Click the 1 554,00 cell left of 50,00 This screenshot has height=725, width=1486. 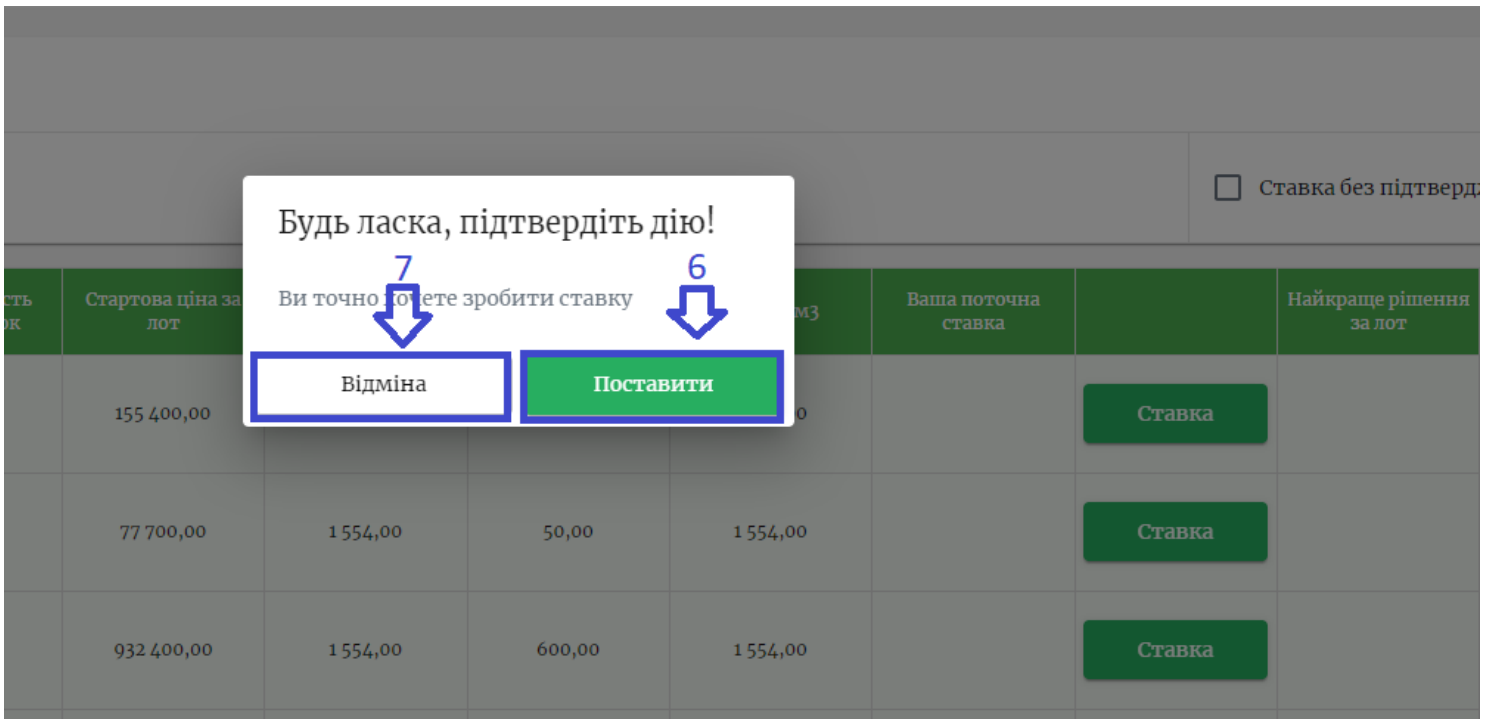pos(365,531)
